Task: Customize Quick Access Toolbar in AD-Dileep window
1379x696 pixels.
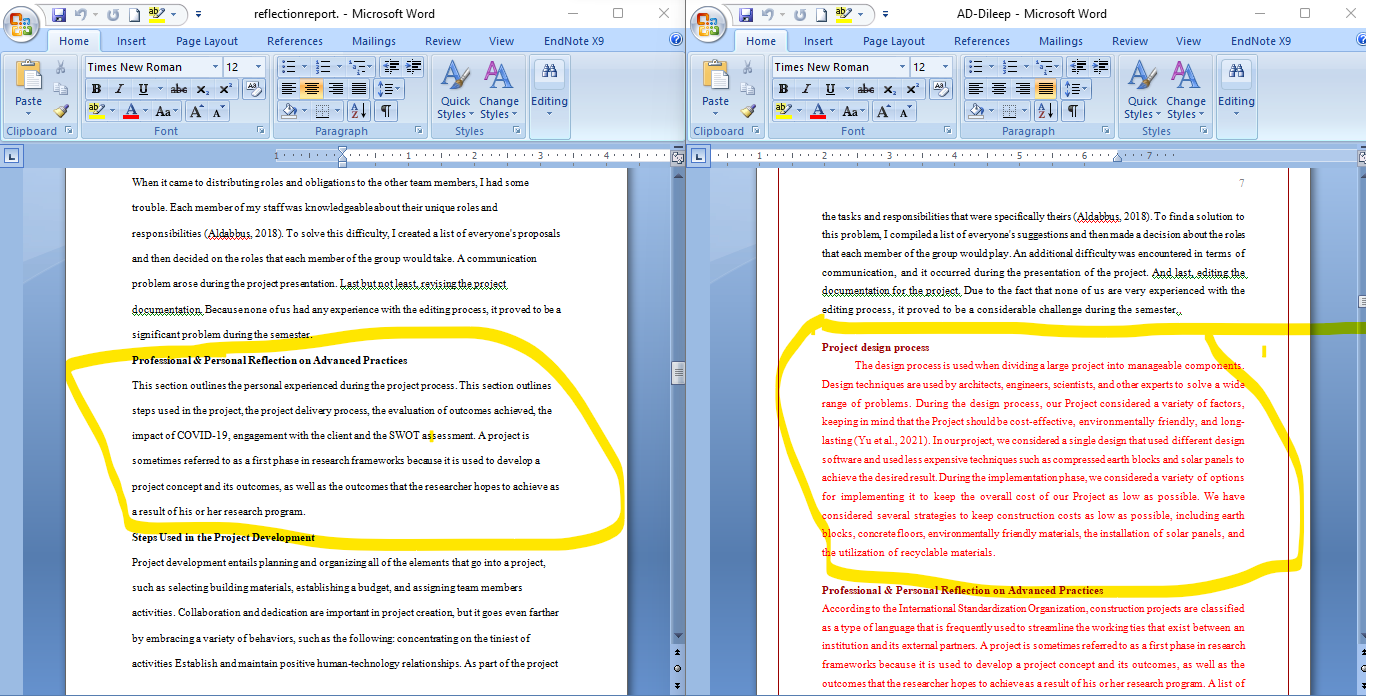Action: [885, 15]
